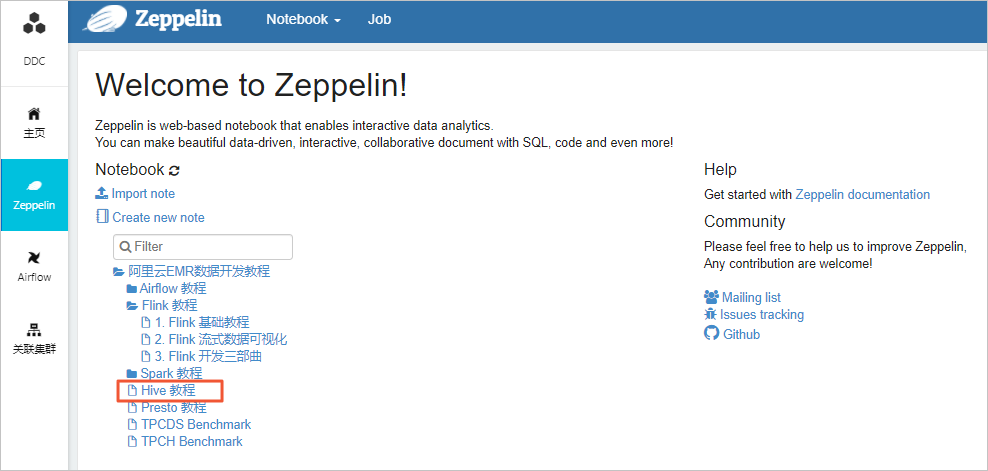Select the Zeppelin sidebar icon

click(x=34, y=186)
